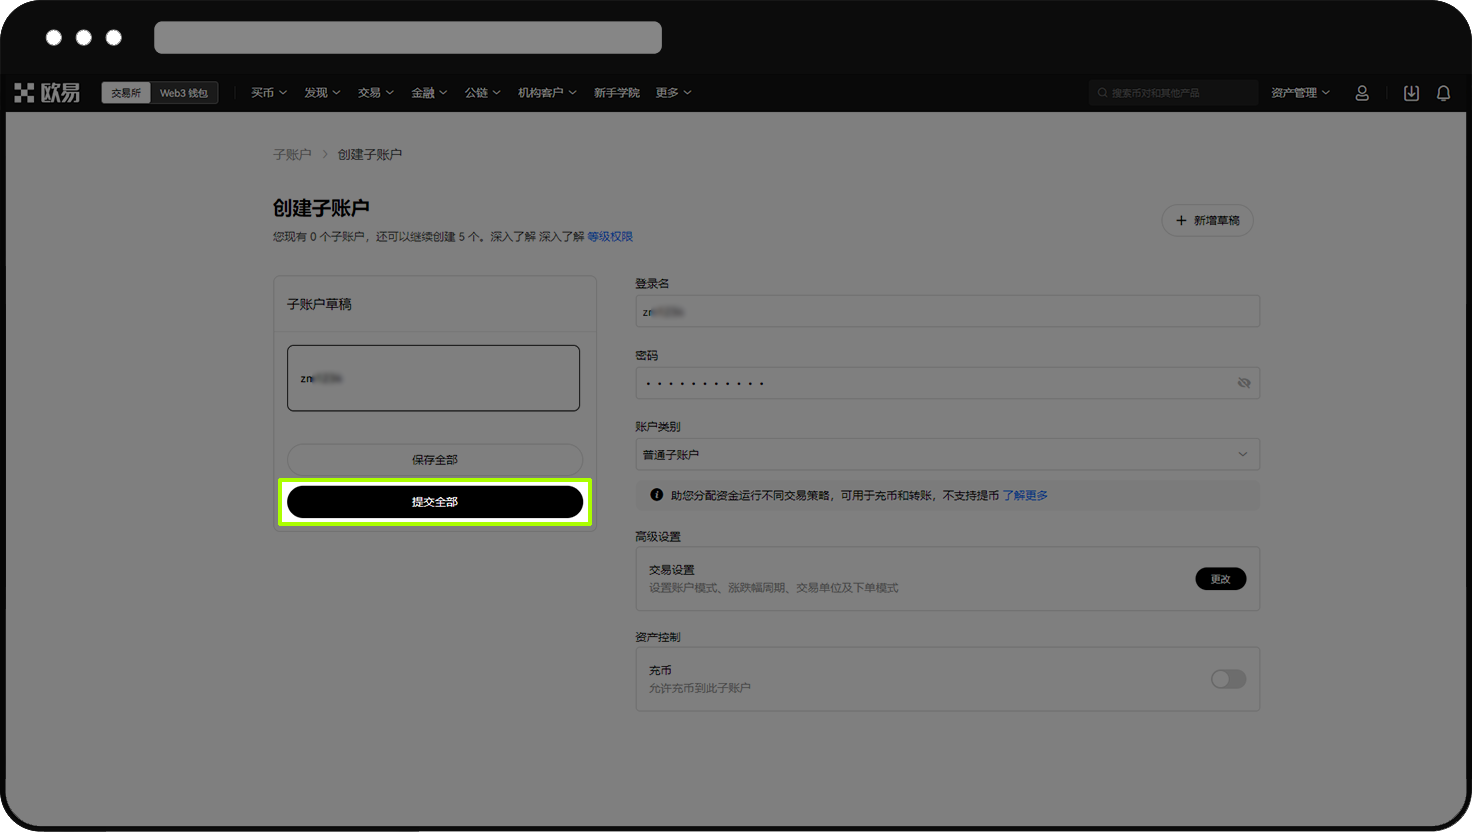Open the 了解更多 link
1472x832 pixels.
pyautogui.click(x=1025, y=495)
